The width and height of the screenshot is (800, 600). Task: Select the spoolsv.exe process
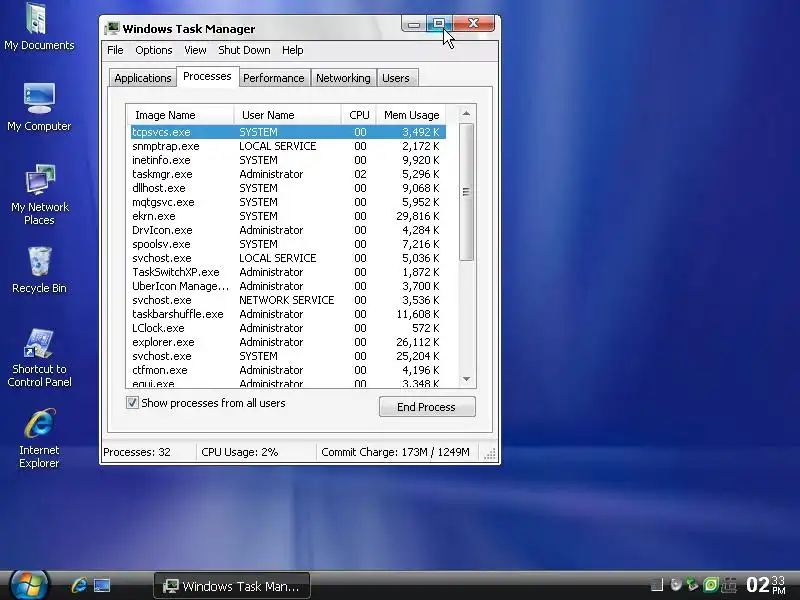click(288, 244)
